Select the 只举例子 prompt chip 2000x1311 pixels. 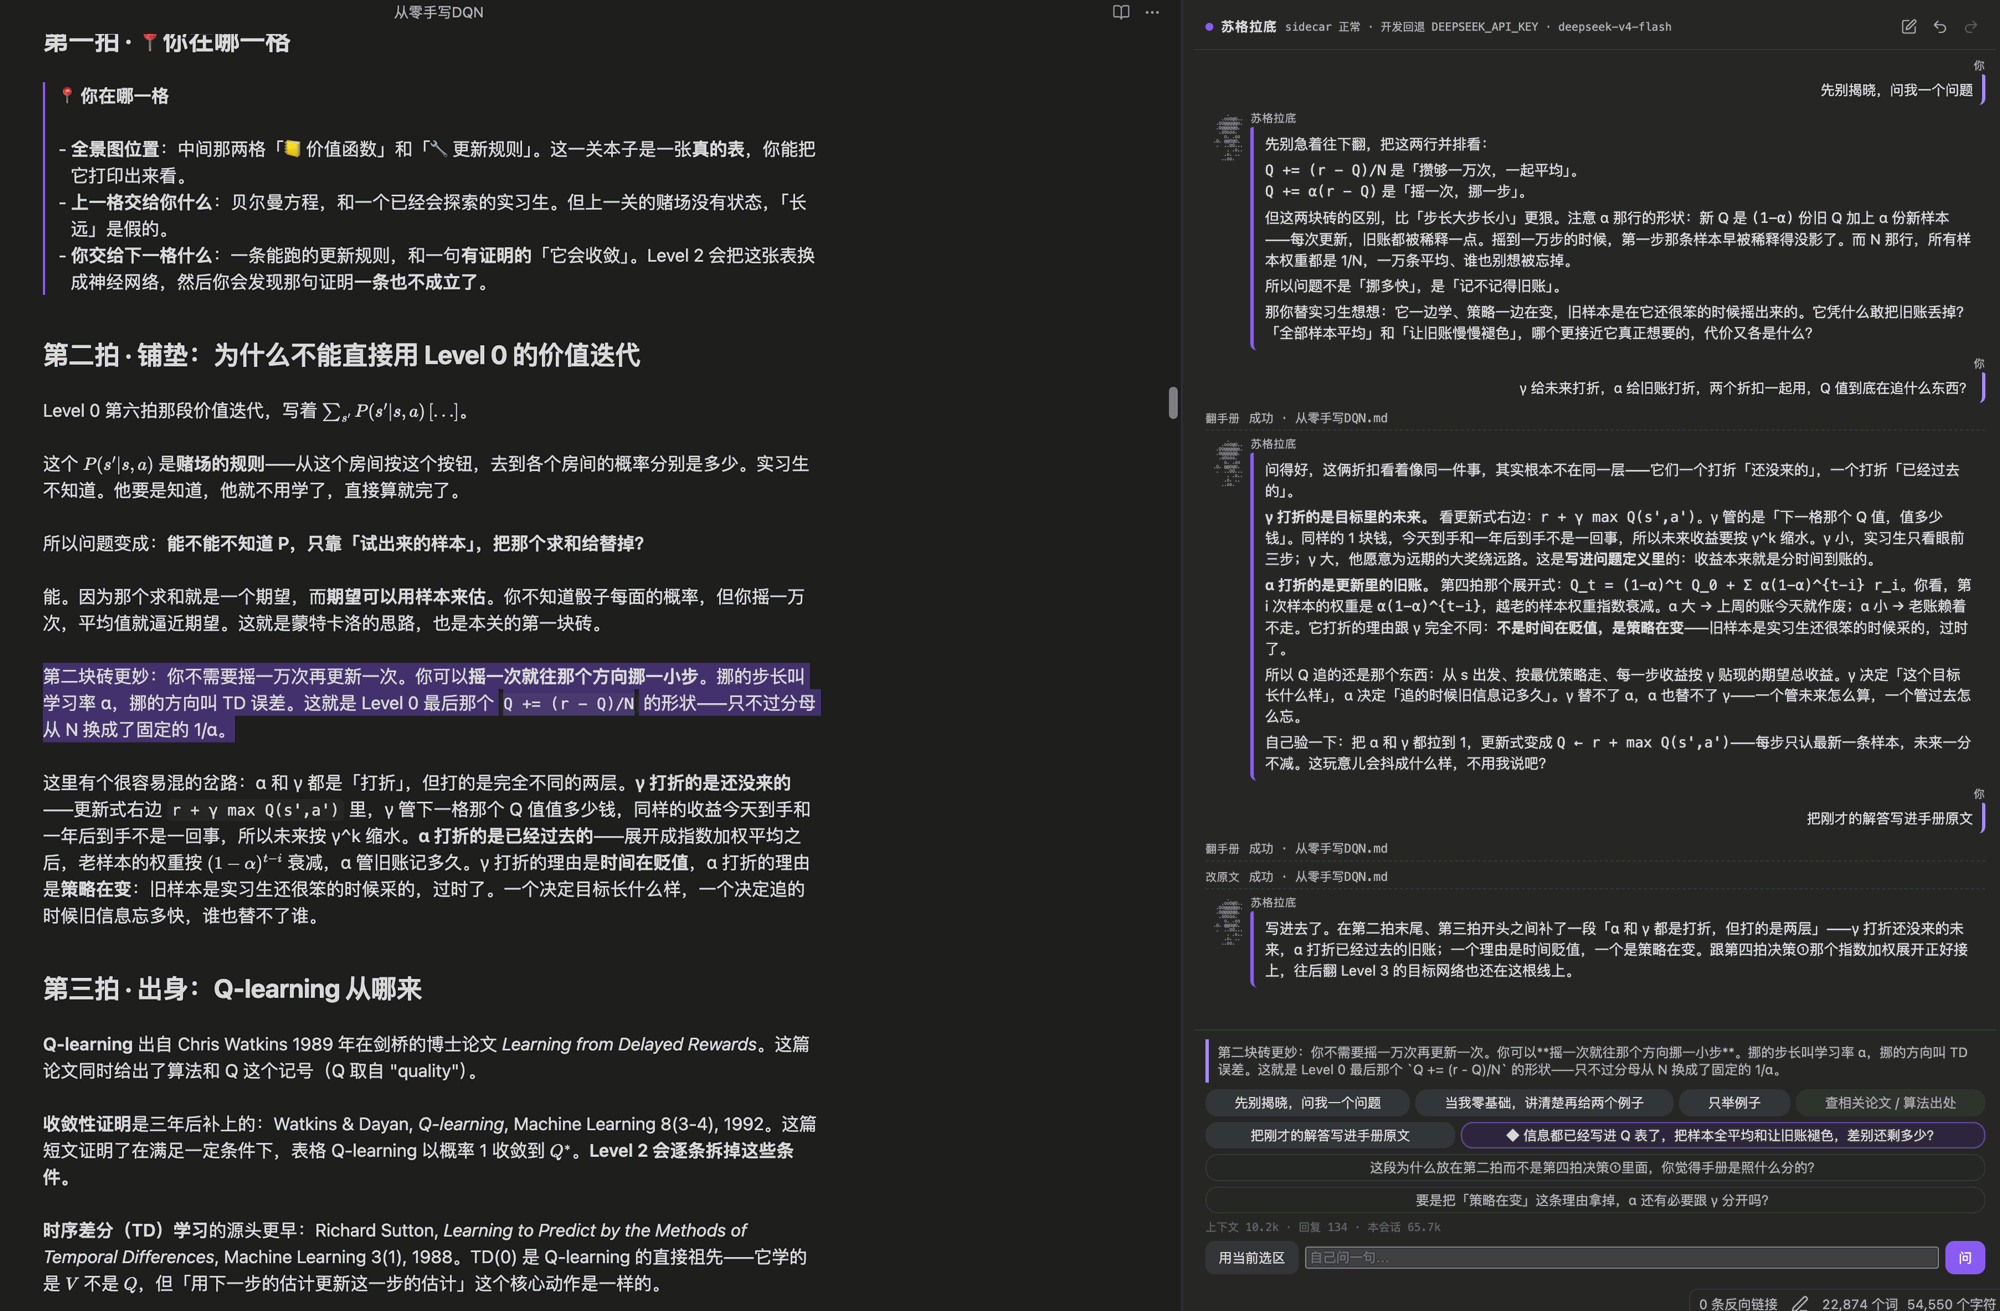[1734, 1103]
